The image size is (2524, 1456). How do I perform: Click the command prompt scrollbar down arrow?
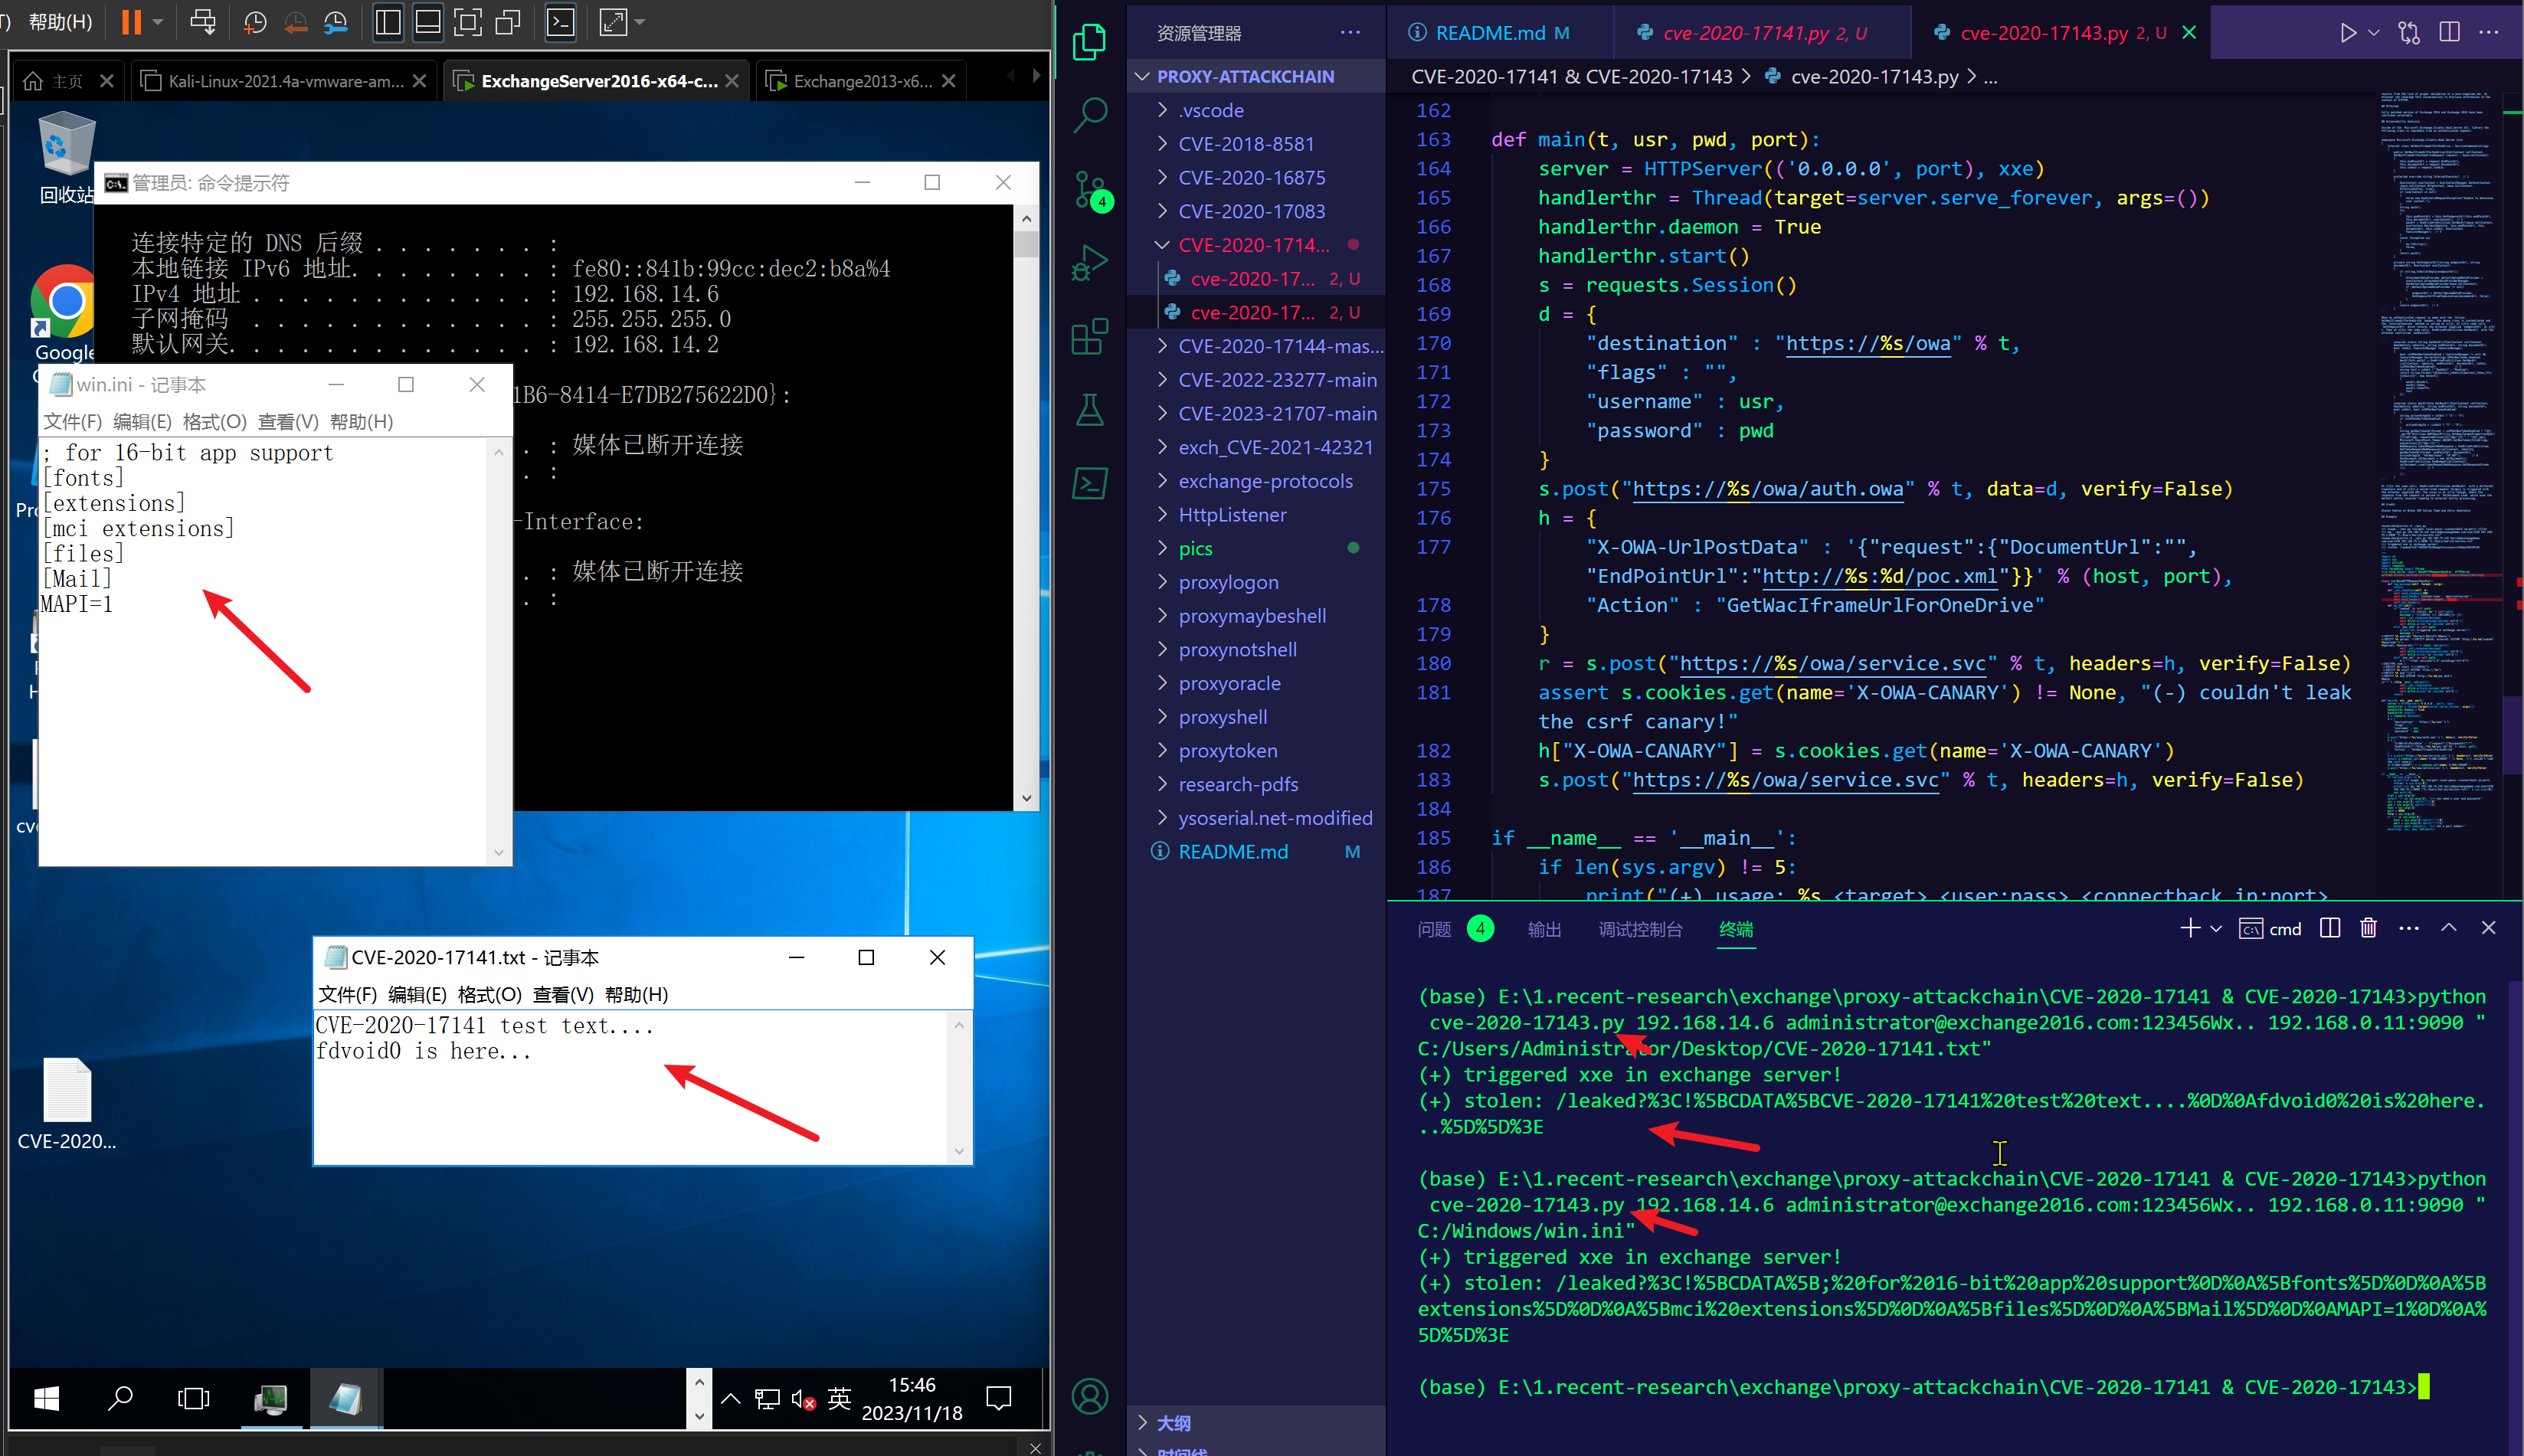(x=1026, y=798)
